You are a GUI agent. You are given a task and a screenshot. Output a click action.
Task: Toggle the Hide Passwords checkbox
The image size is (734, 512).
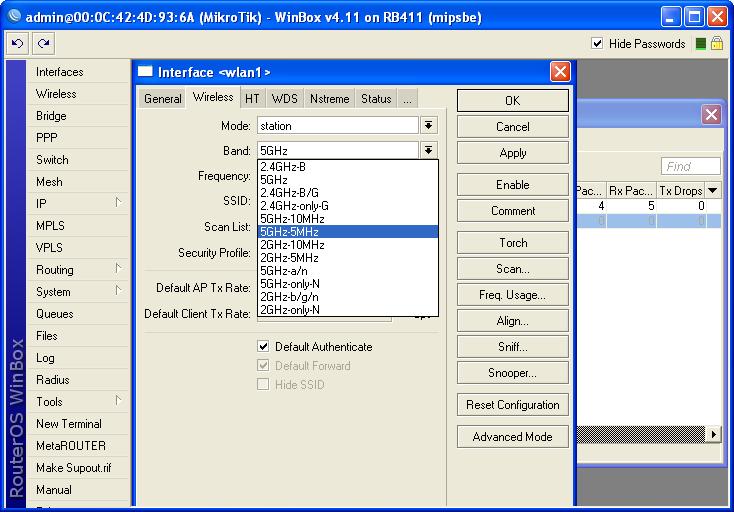click(x=597, y=44)
